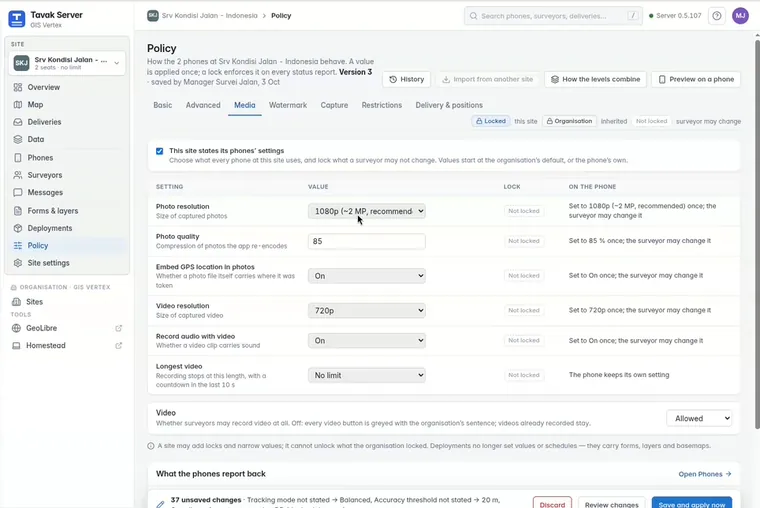Open the Messages chat icon
Viewport: 760px width, 508px height.
pyautogui.click(x=18, y=192)
